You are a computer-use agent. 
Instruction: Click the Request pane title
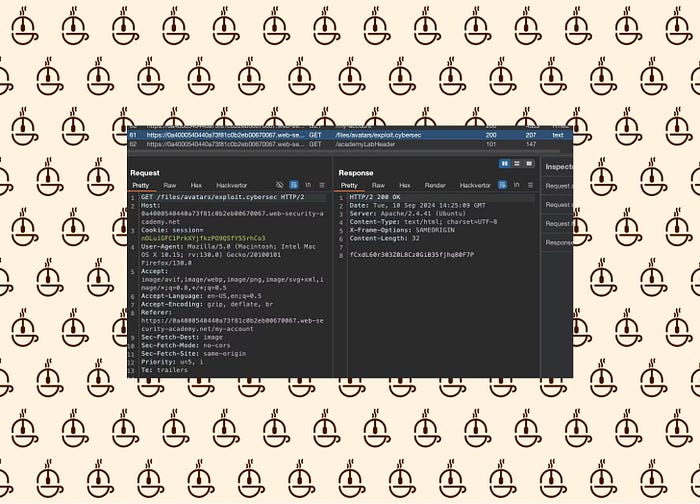(145, 173)
